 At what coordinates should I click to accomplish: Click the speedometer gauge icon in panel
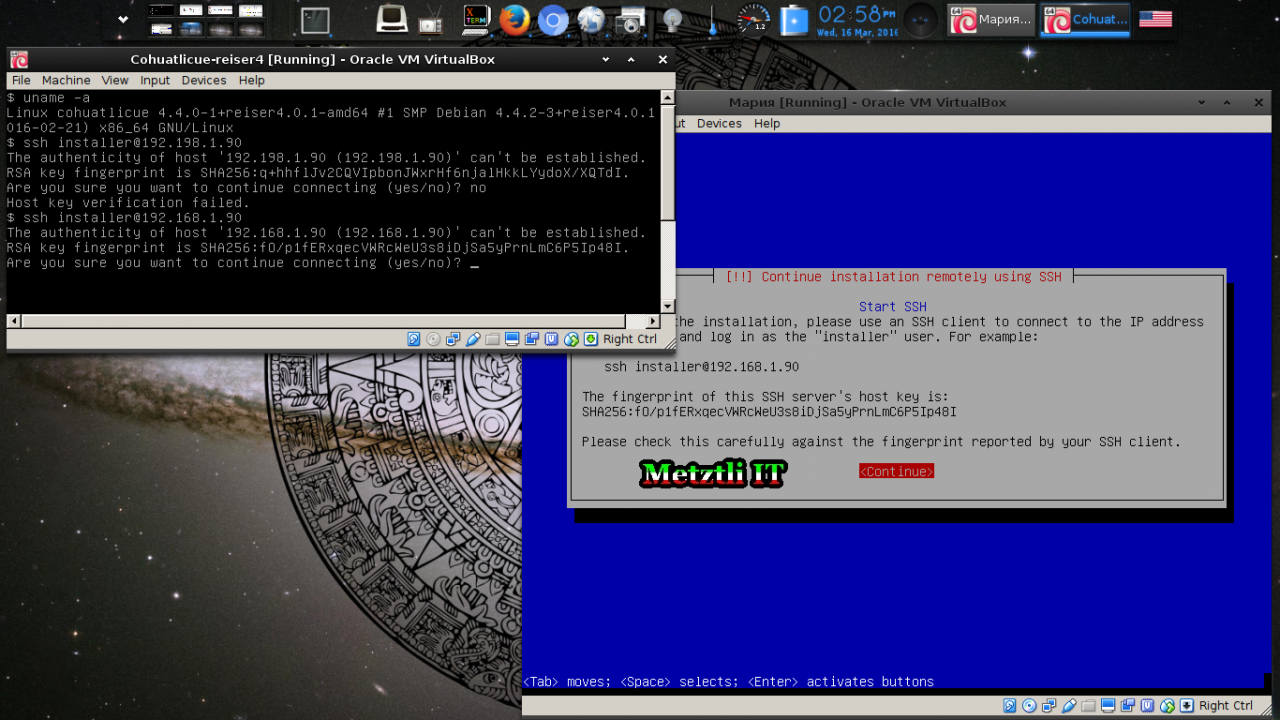pyautogui.click(x=754, y=19)
